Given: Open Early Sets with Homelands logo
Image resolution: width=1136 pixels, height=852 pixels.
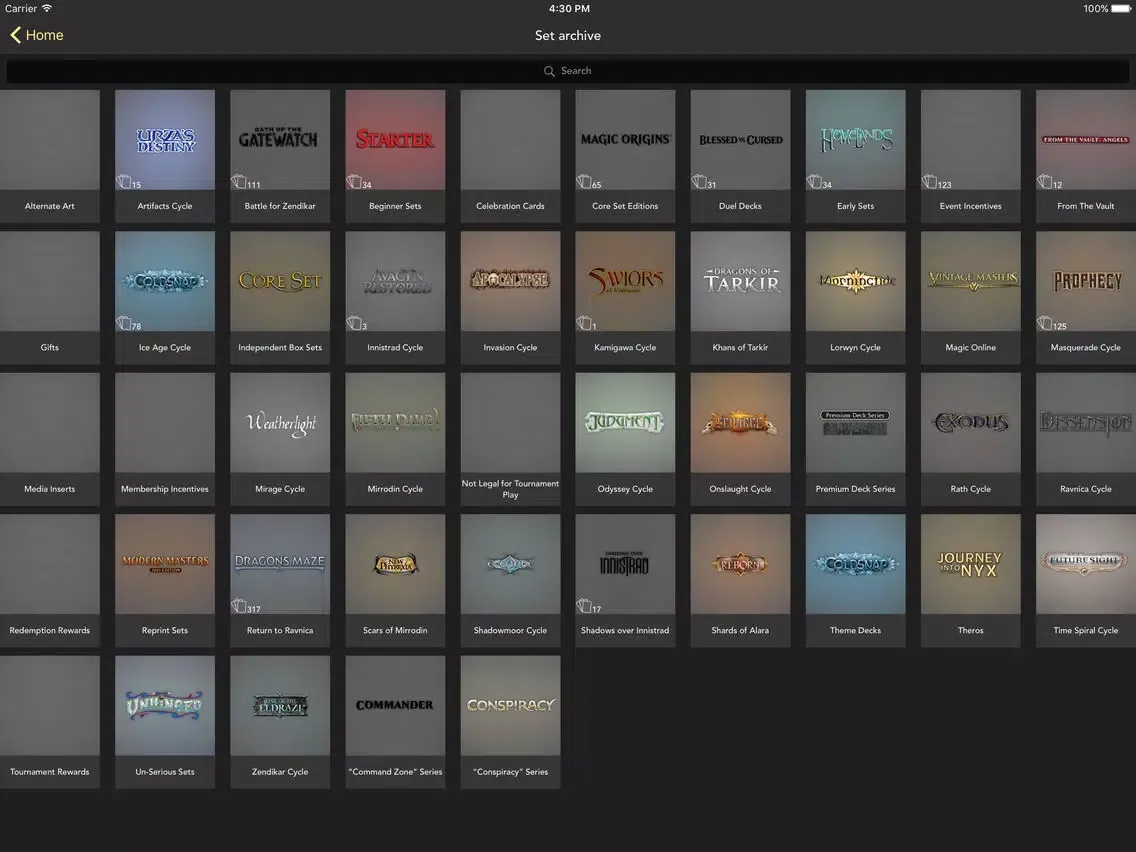Looking at the screenshot, I should 856,156.
